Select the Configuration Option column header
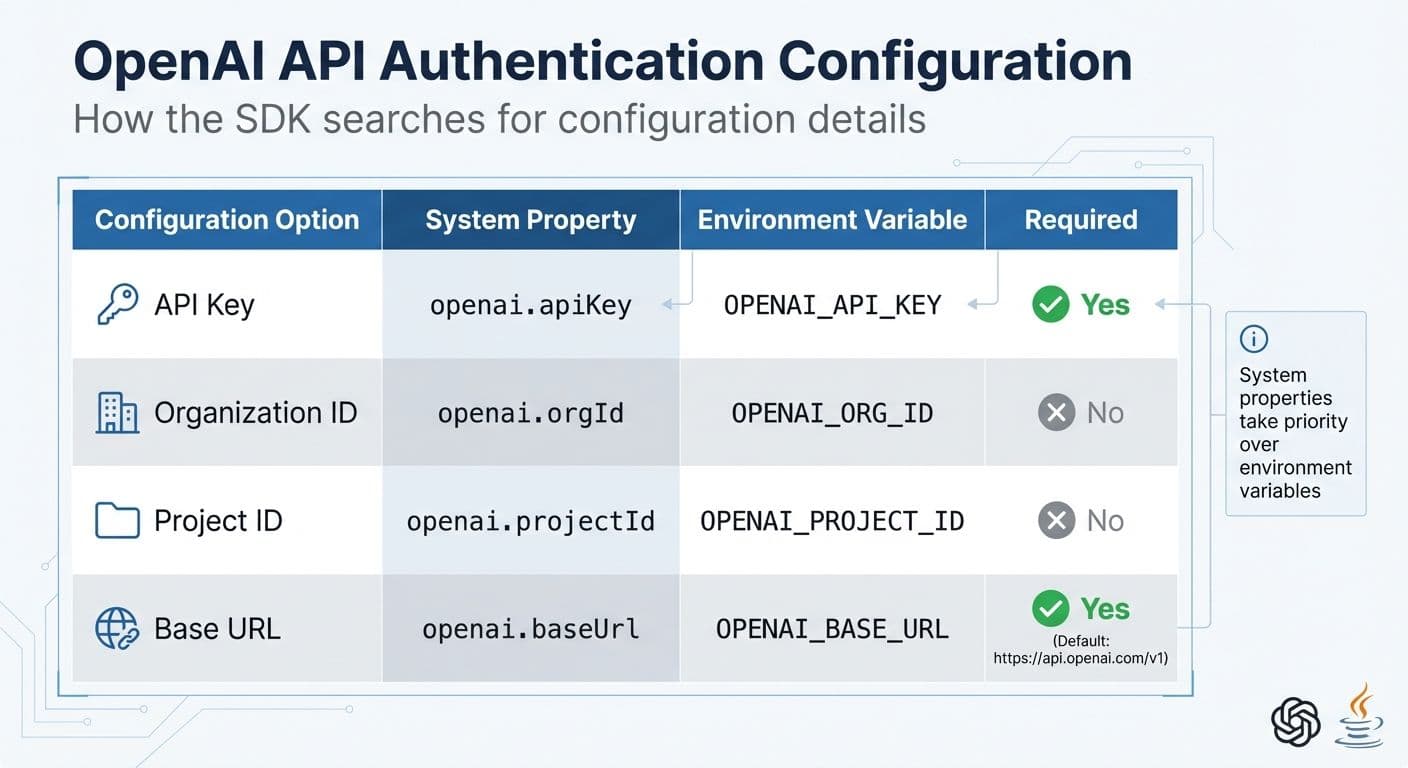Screen dimensions: 1408x768 (227, 220)
